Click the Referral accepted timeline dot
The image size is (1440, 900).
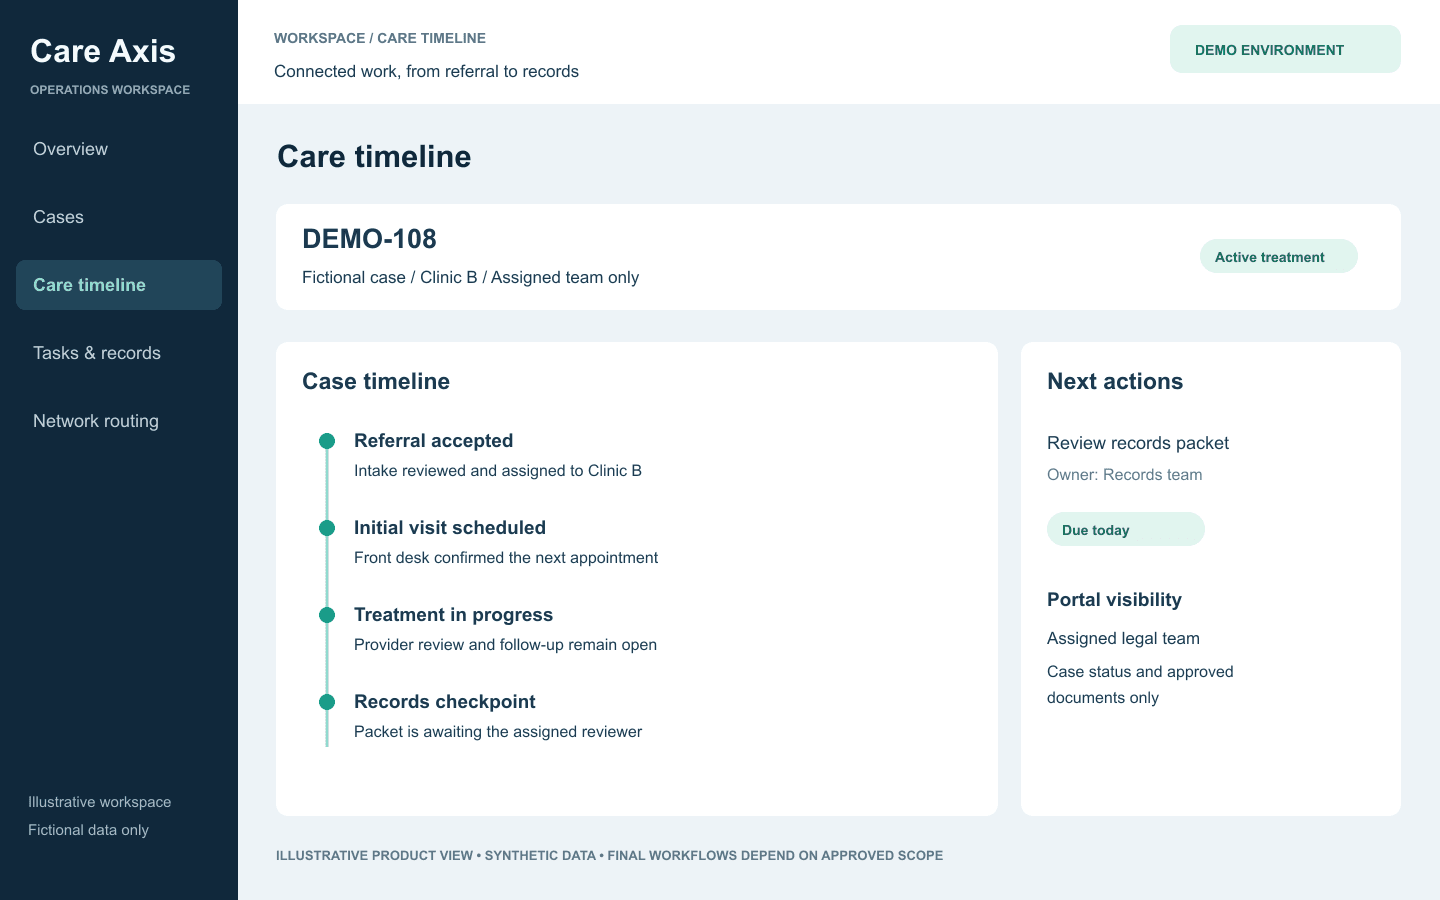tap(327, 441)
